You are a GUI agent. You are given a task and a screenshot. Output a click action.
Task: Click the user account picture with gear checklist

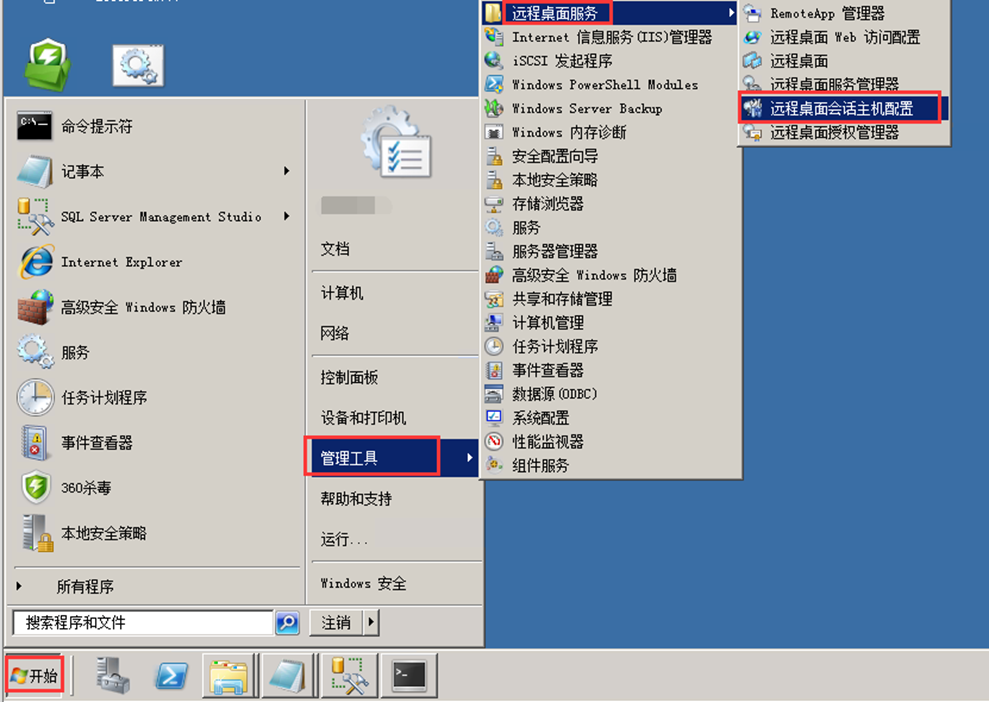[x=395, y=143]
